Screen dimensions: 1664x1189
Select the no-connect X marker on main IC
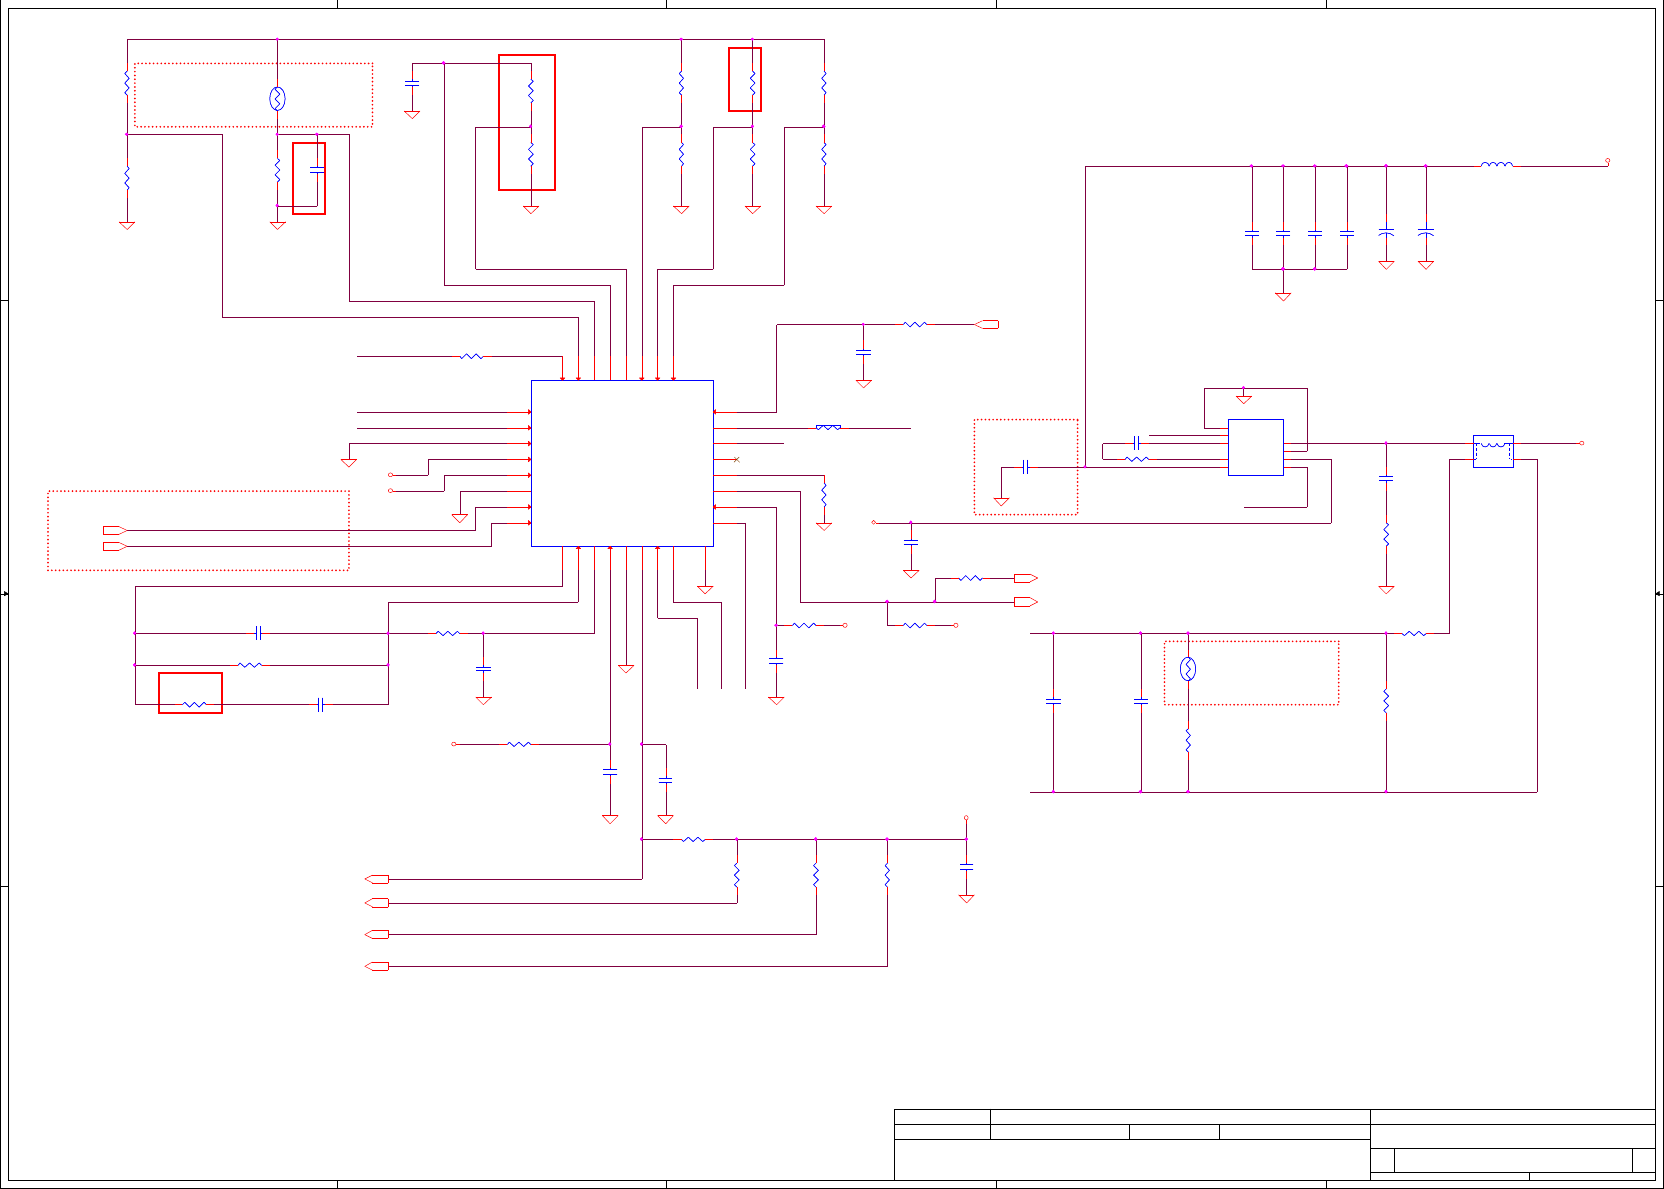(x=737, y=460)
